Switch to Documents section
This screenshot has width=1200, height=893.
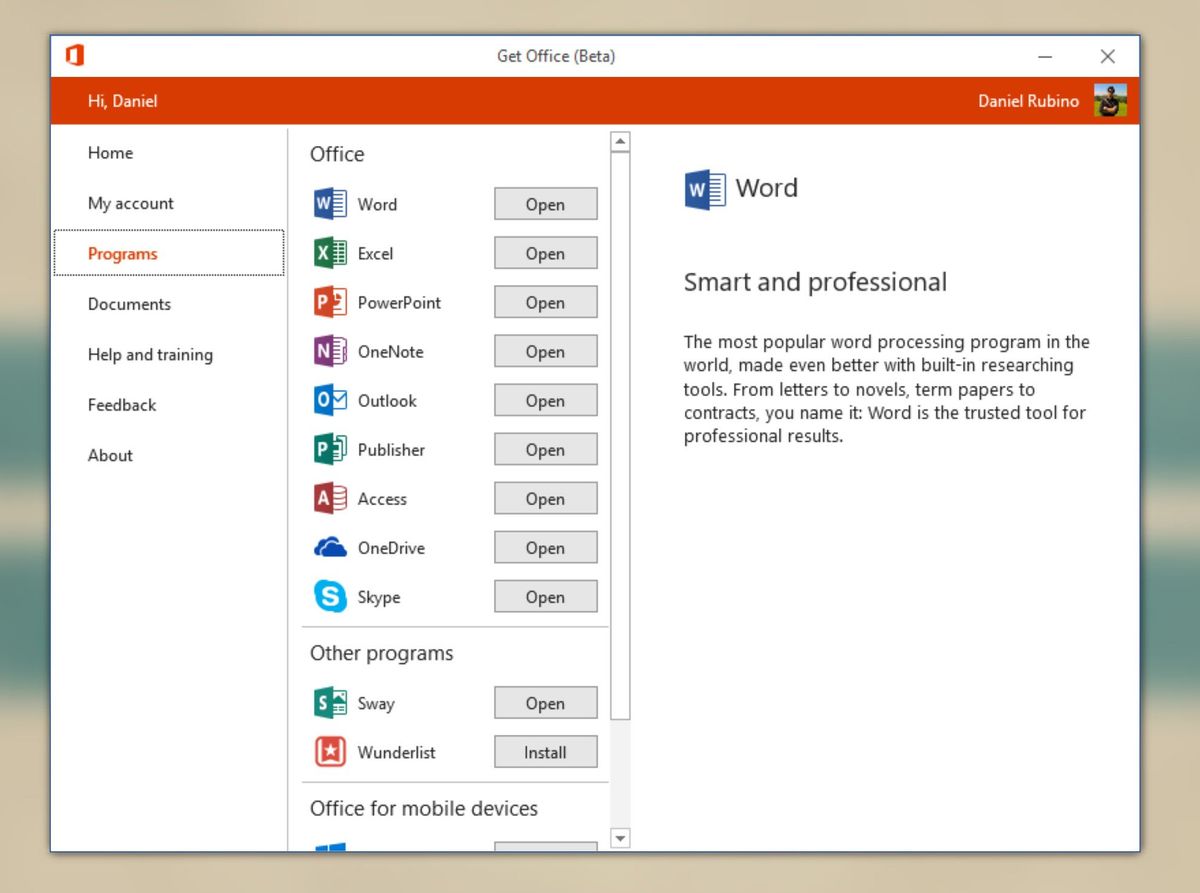click(129, 304)
